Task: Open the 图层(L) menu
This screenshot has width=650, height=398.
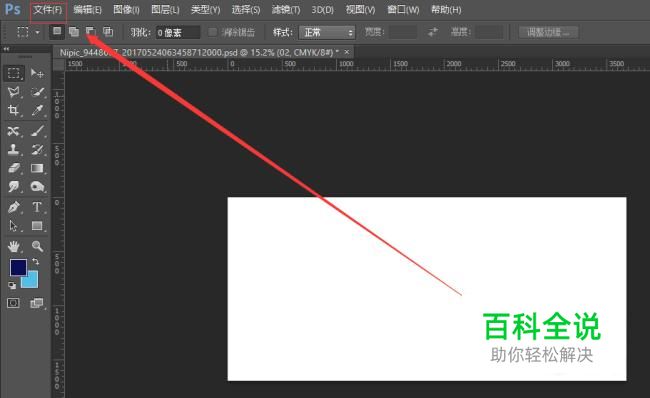Action: (x=165, y=10)
